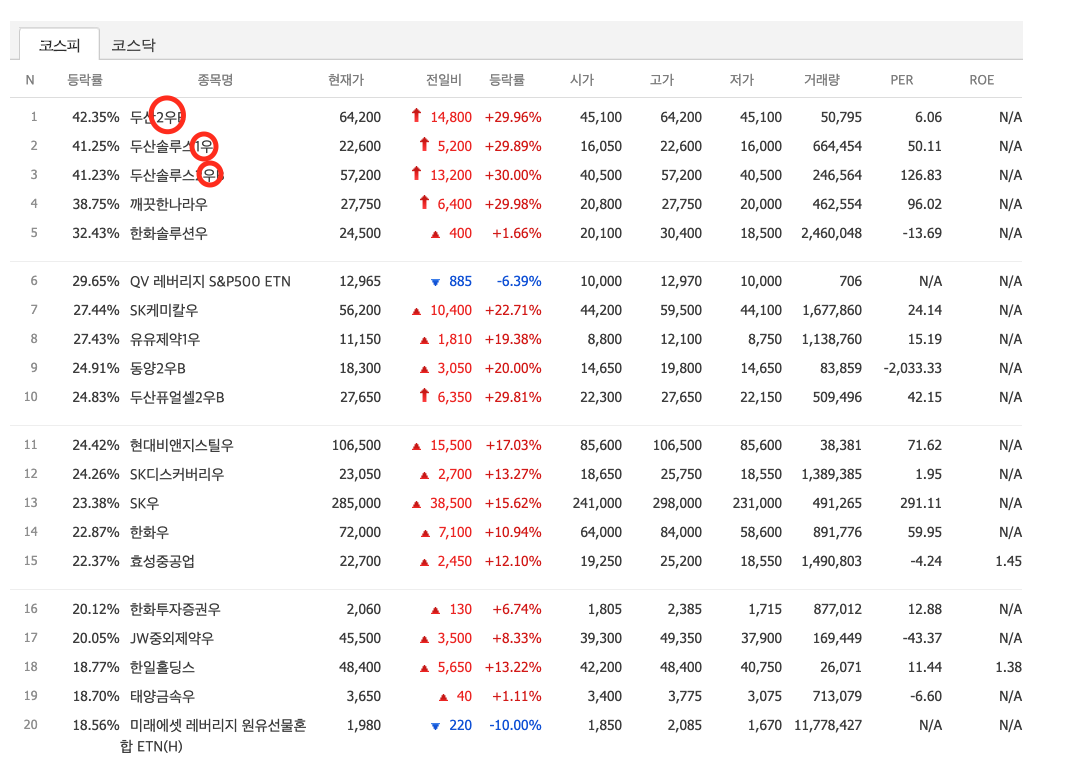Select the 64,200 current price cell
1073x766 pixels.
coord(360,117)
